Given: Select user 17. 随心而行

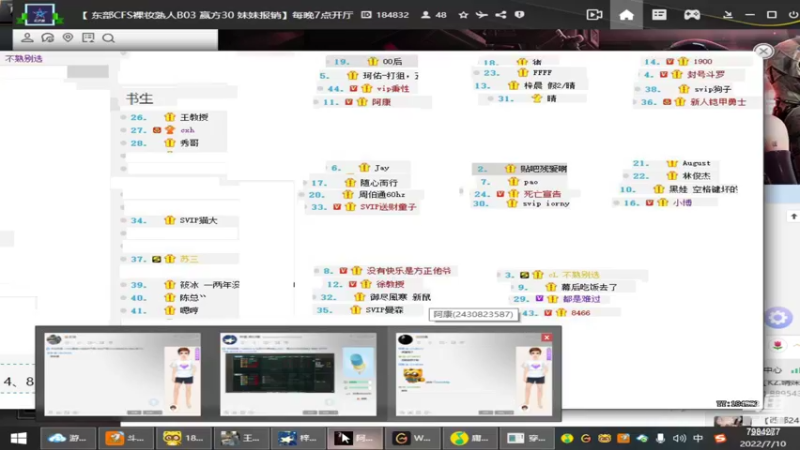Looking at the screenshot, I should 355,183.
